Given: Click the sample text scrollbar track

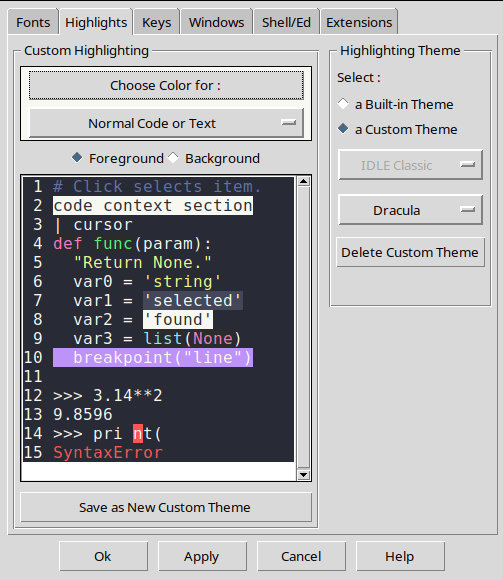Looking at the screenshot, I should pos(304,328).
